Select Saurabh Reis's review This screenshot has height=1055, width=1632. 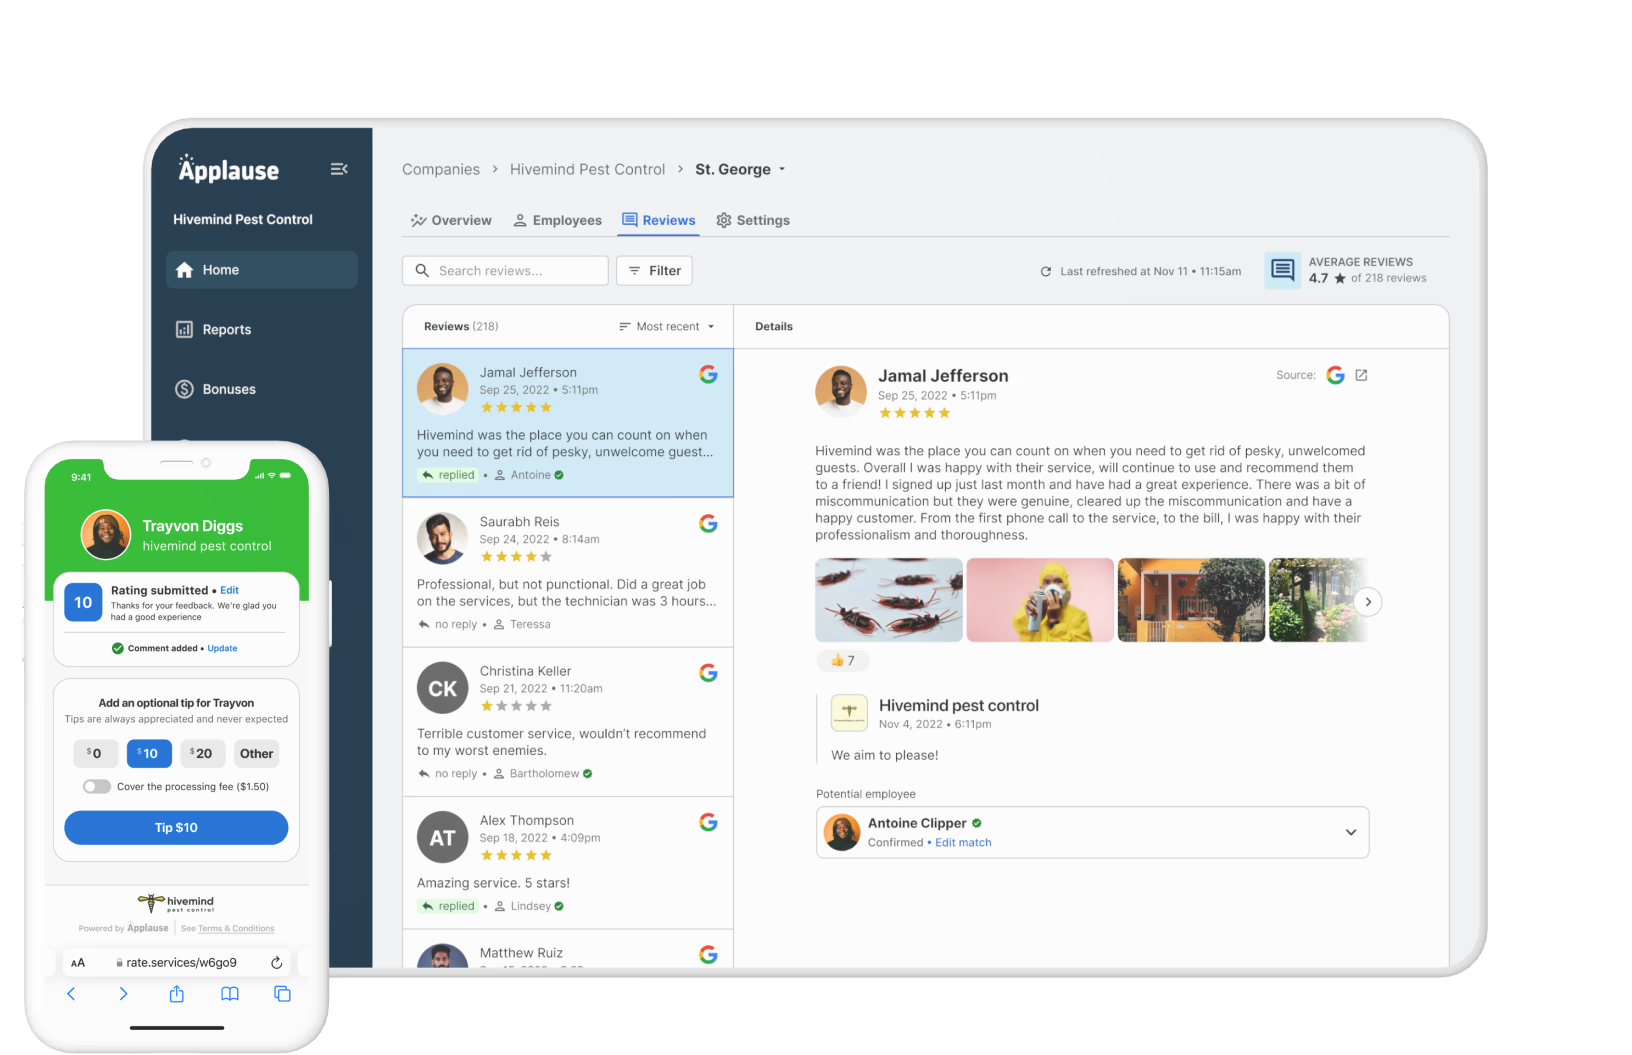(568, 572)
